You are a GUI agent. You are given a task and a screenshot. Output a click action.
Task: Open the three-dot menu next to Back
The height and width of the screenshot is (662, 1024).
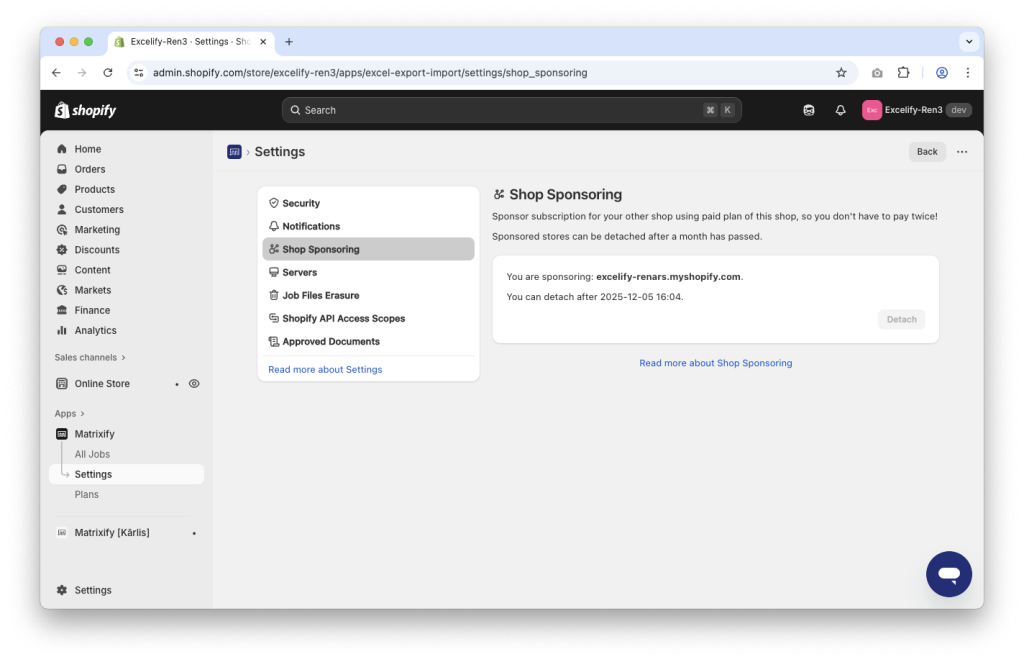[x=962, y=151]
